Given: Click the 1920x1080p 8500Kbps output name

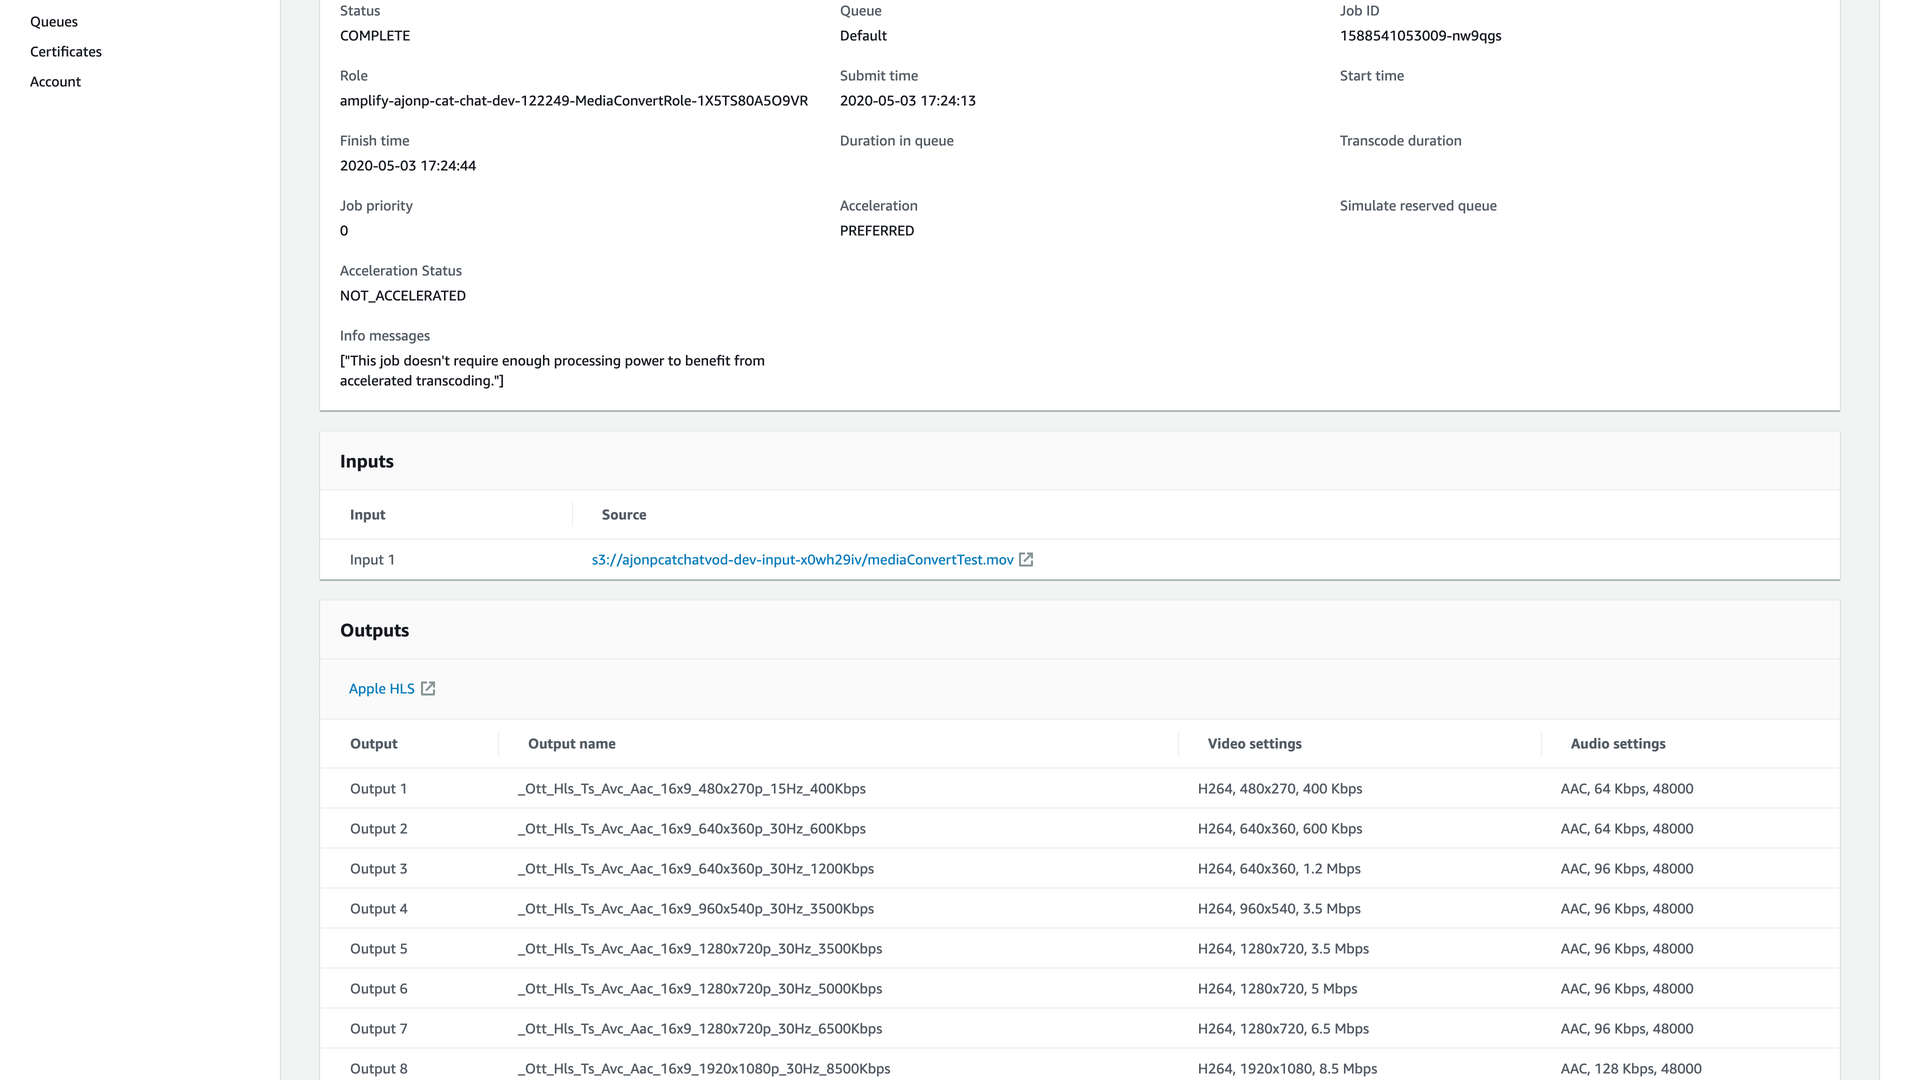Looking at the screenshot, I should [704, 1069].
